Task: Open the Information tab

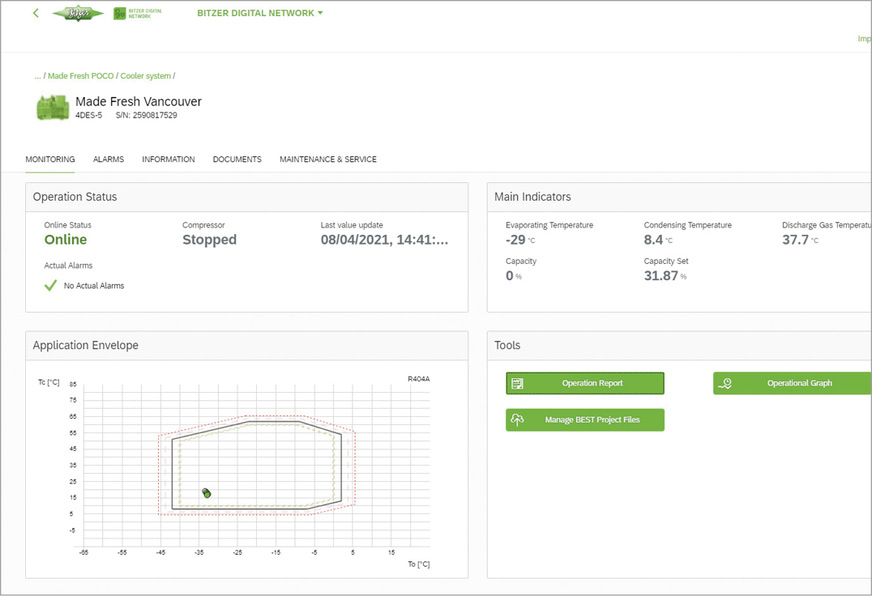Action: (168, 159)
